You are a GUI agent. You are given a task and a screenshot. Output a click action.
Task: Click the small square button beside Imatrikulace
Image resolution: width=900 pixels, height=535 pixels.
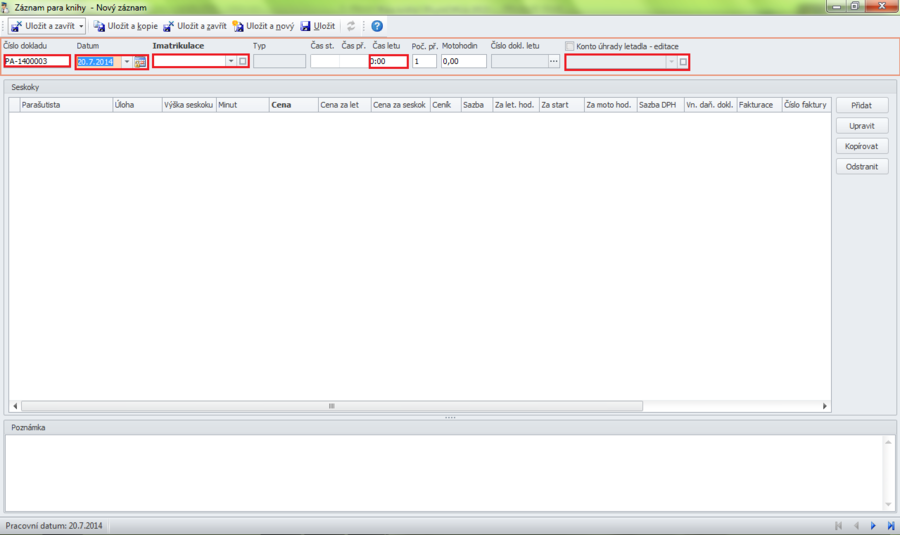point(242,62)
